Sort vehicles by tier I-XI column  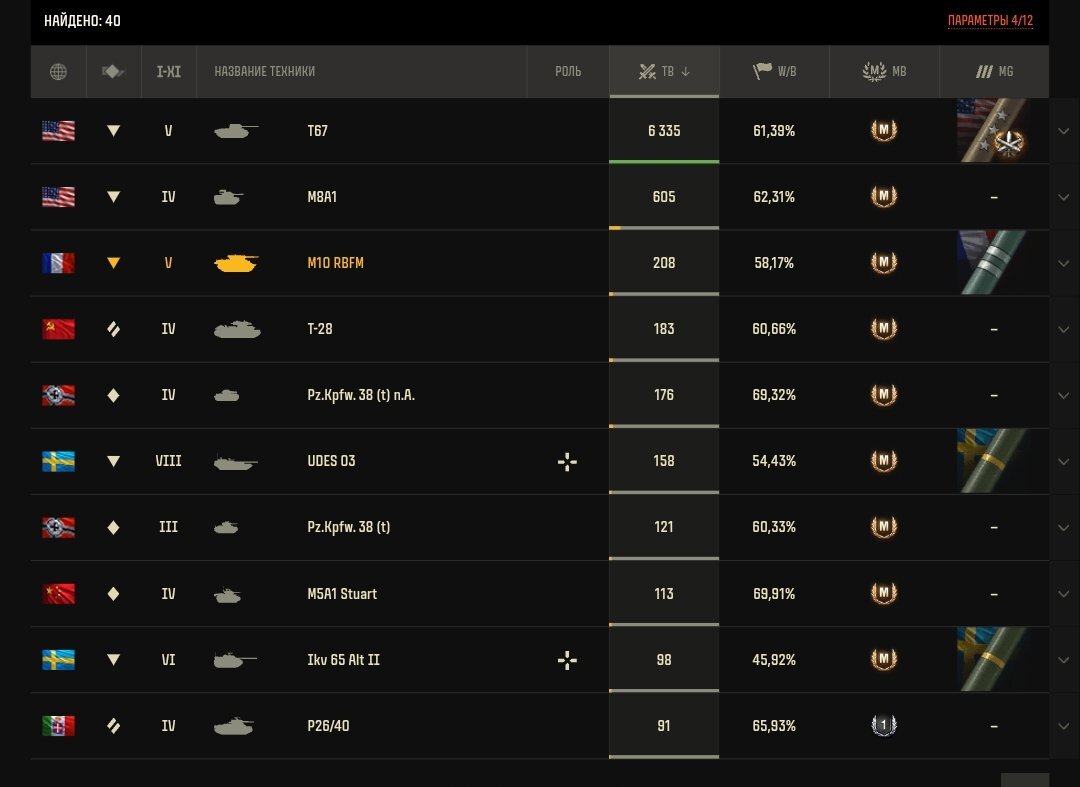[169, 72]
